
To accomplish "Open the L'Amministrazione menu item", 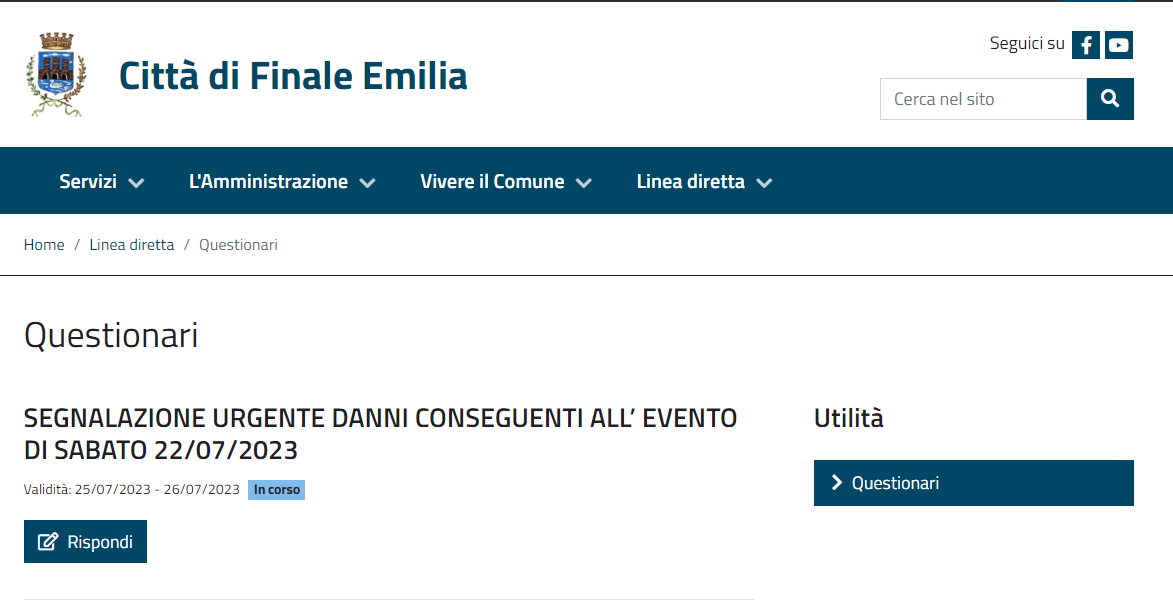I will click(x=269, y=181).
